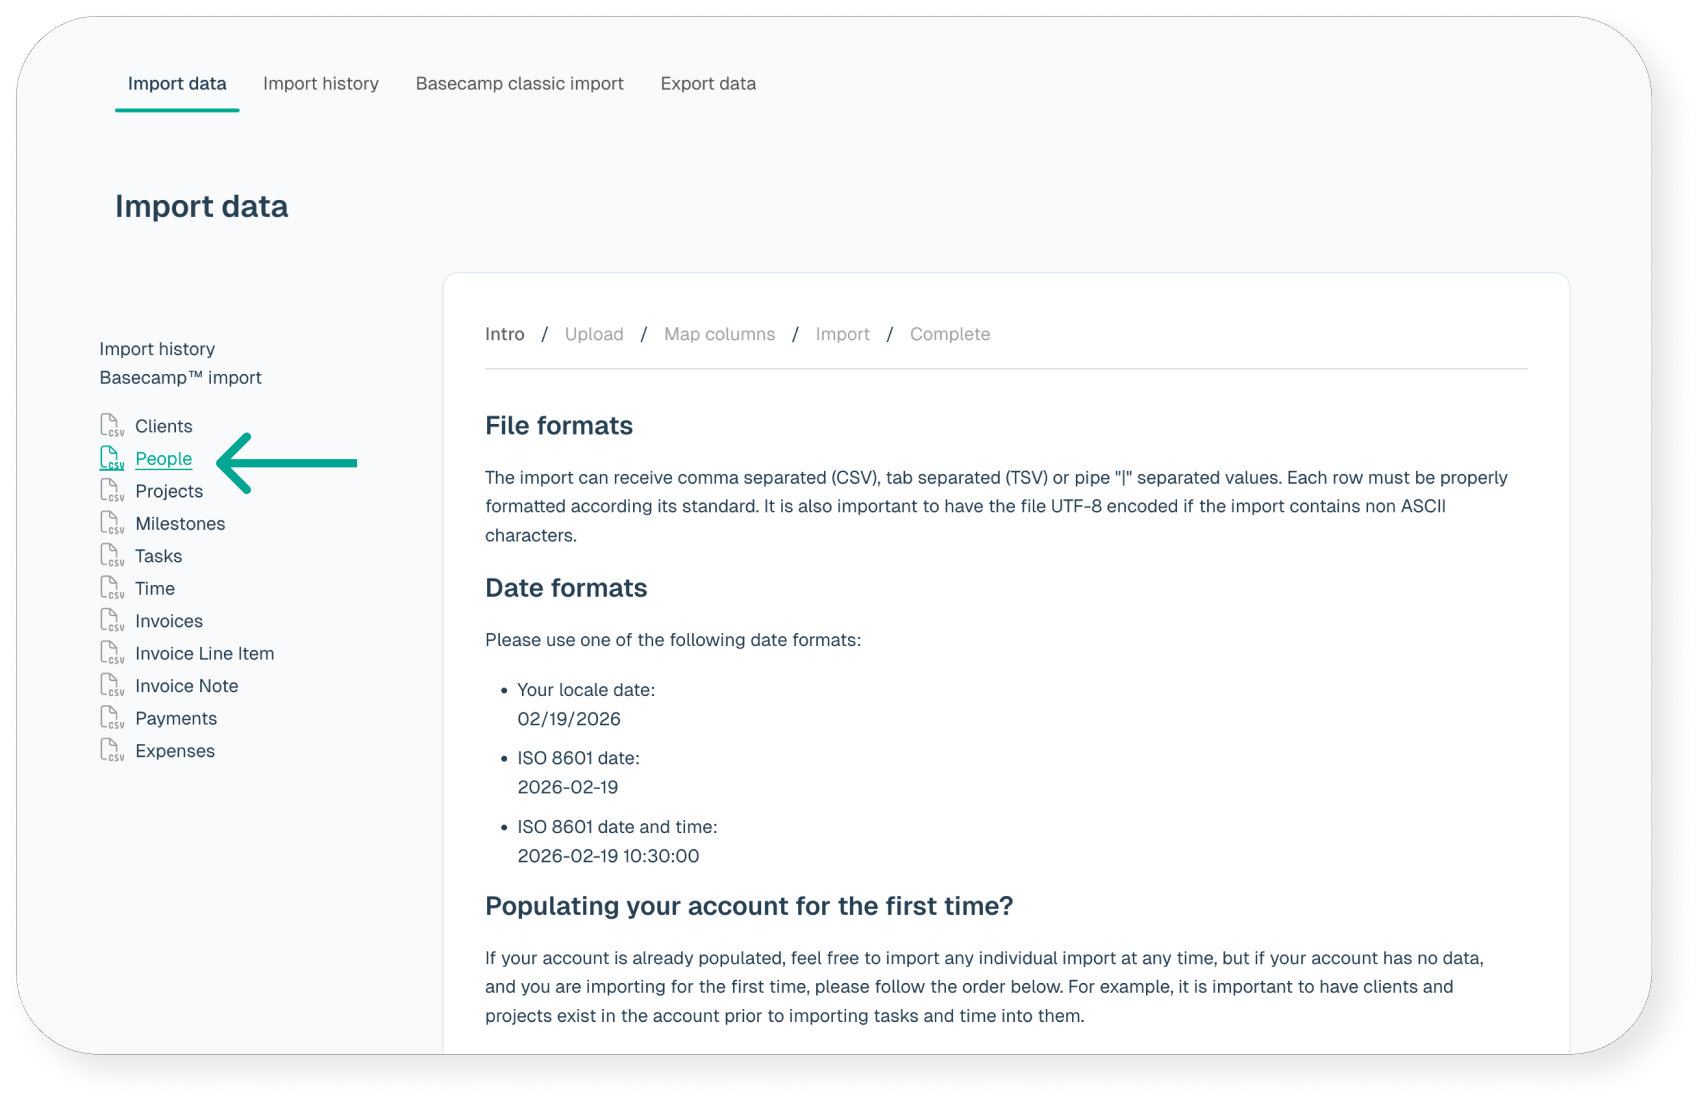Click the Map columns breadcrumb step
This screenshot has height=1103, width=1701.
click(x=719, y=334)
